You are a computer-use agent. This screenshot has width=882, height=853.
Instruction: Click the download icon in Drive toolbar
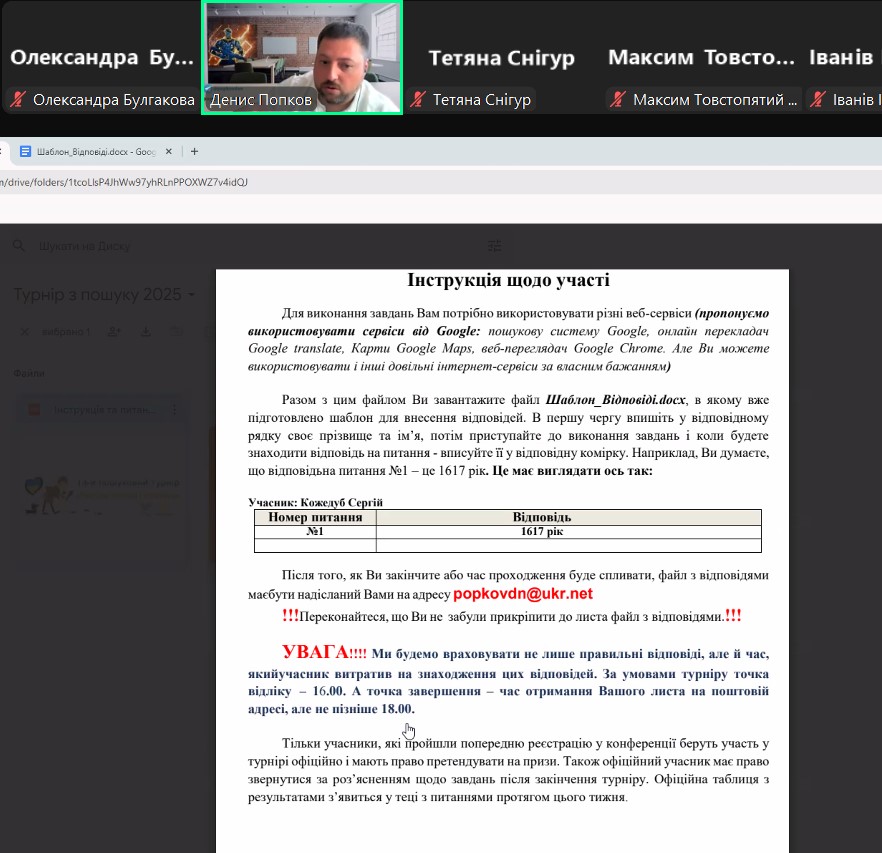point(146,332)
